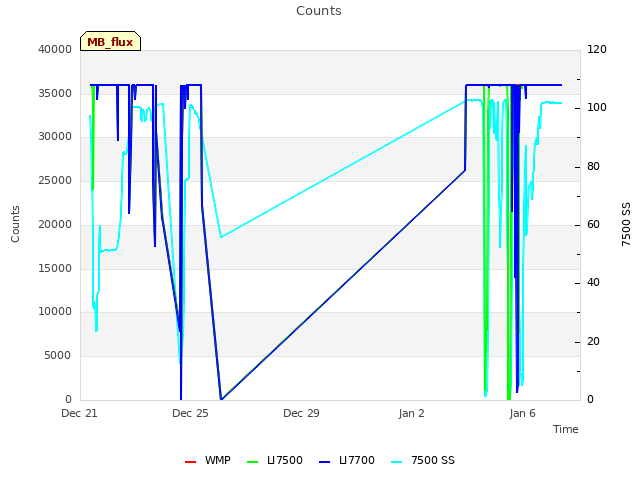
Task: Click the 15000 left axis tick label
Action: pyautogui.click(x=55, y=269)
